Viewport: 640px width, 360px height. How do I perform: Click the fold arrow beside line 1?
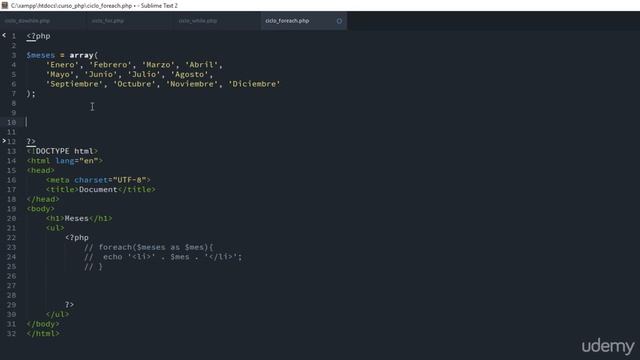pyautogui.click(x=4, y=36)
